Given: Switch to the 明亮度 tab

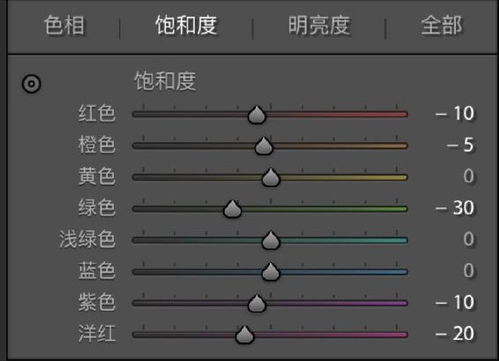Looking at the screenshot, I should [319, 25].
